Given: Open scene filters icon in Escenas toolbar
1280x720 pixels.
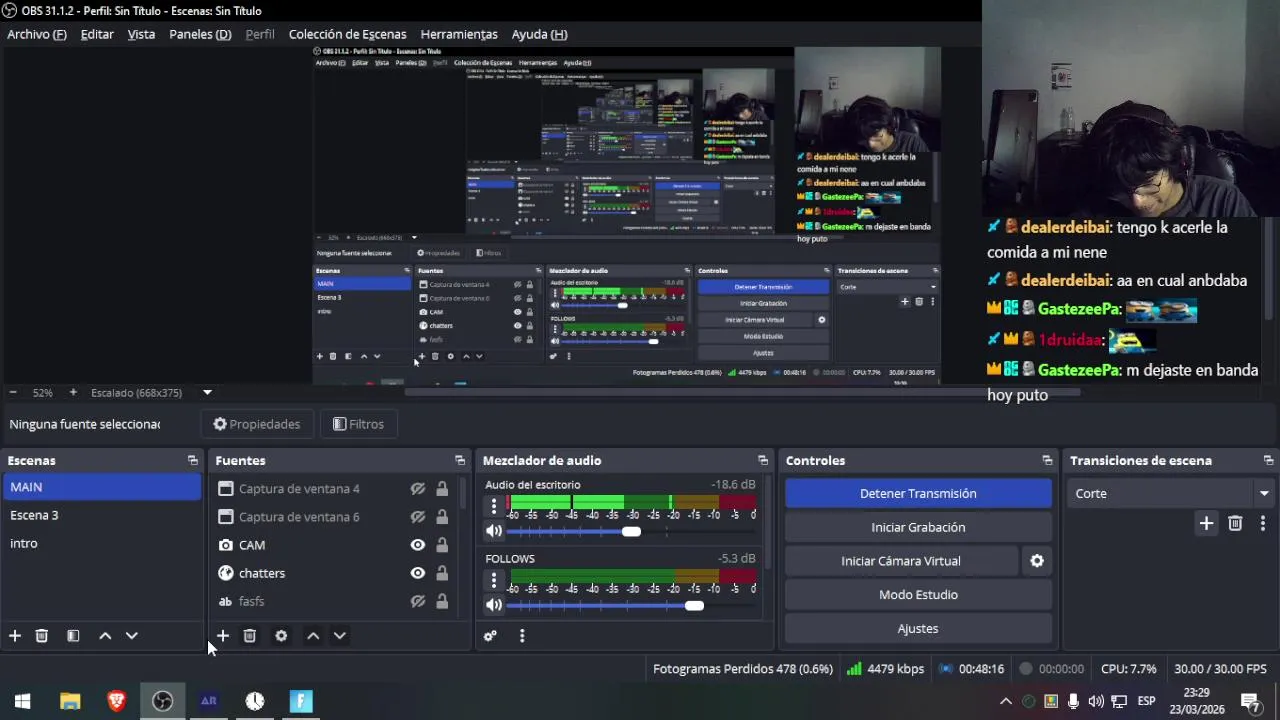Looking at the screenshot, I should tap(73, 636).
